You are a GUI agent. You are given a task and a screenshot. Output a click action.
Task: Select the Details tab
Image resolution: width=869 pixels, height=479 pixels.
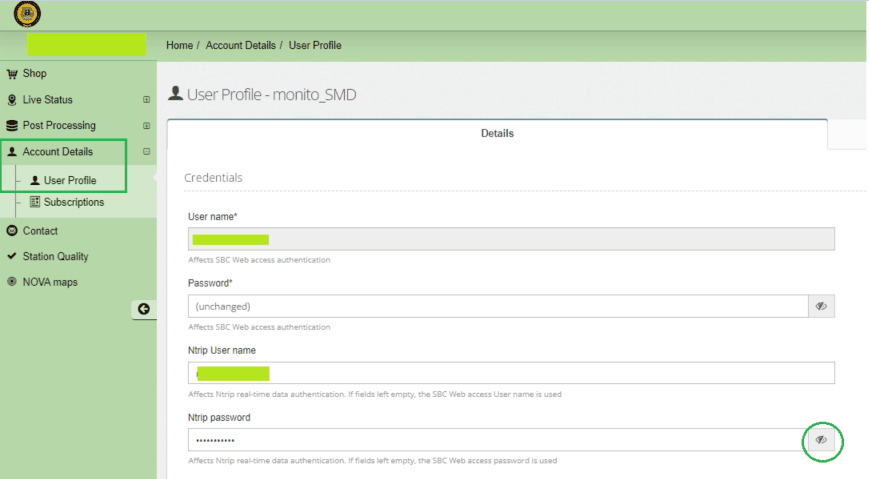coord(497,133)
